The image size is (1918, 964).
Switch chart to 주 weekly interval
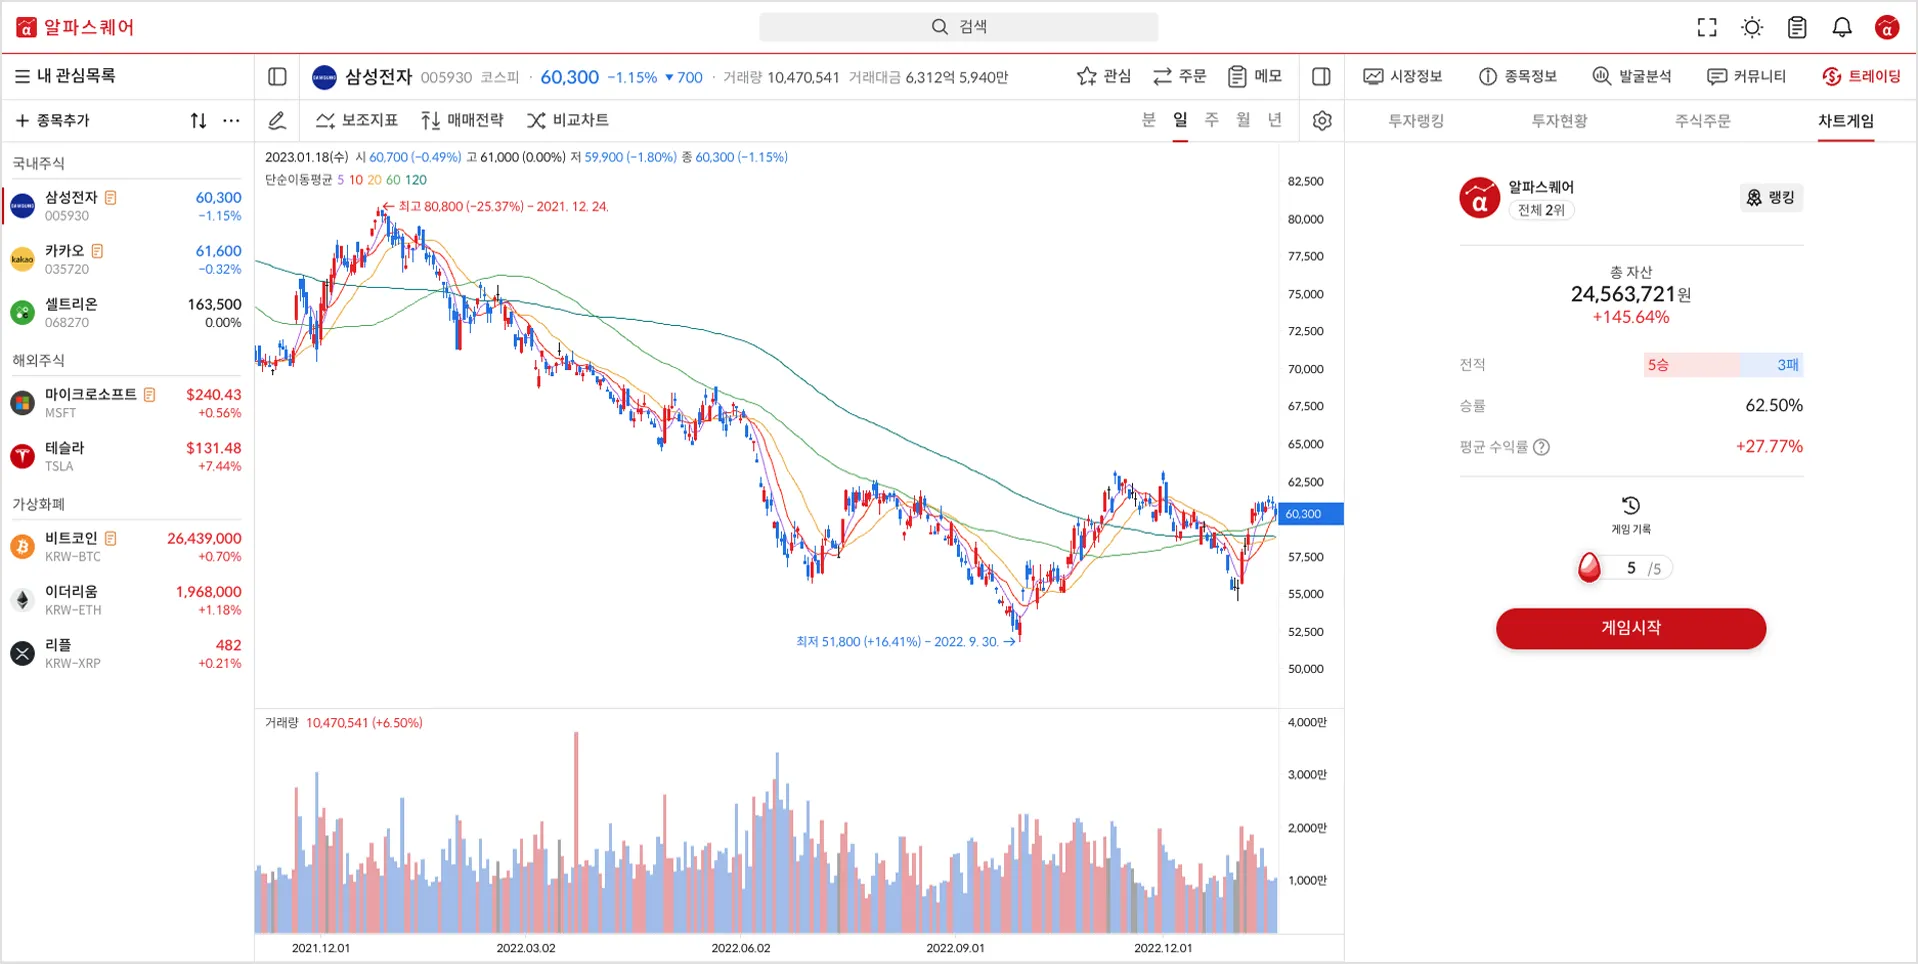tap(1212, 120)
